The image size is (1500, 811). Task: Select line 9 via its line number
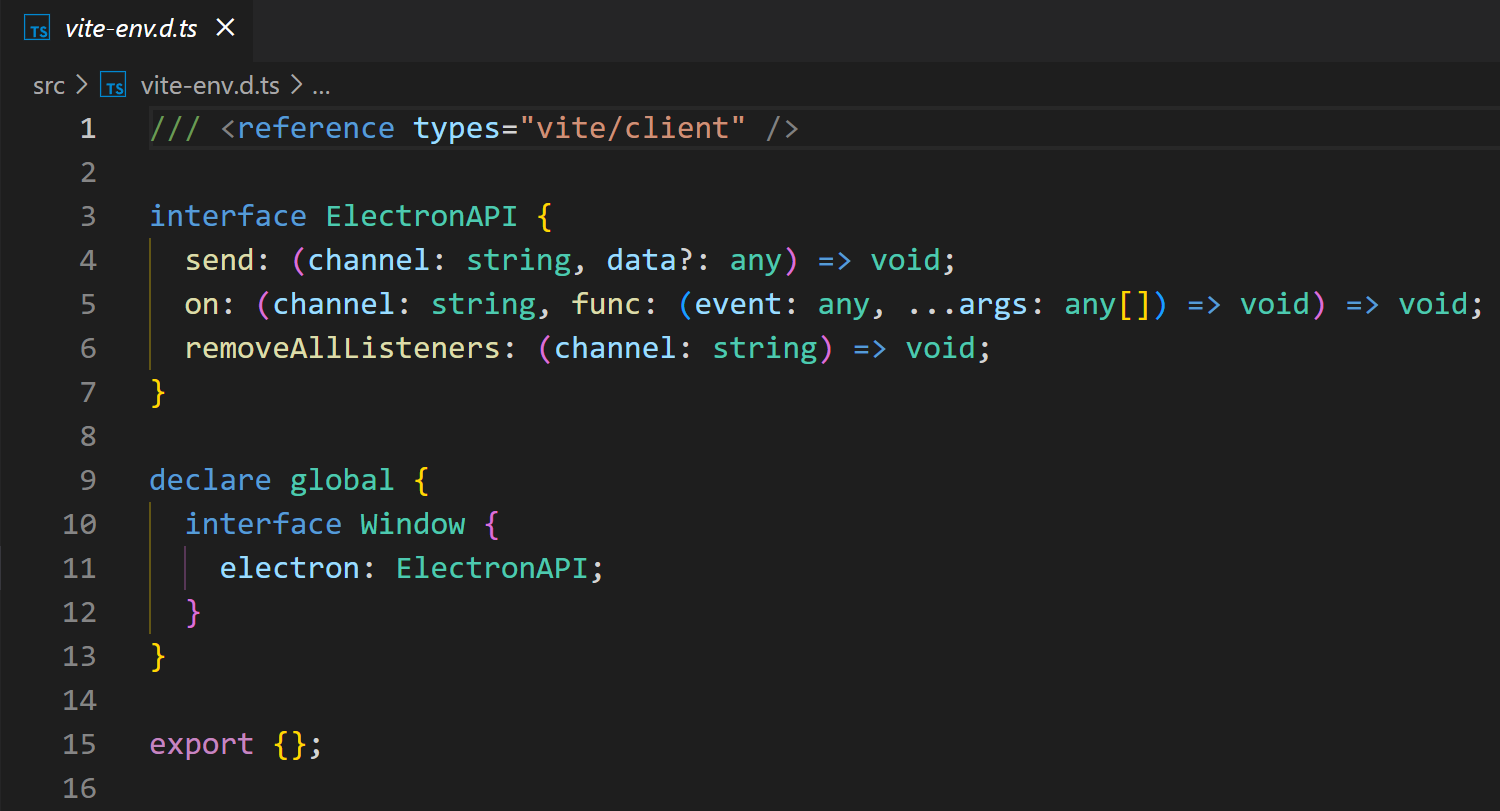[88, 480]
